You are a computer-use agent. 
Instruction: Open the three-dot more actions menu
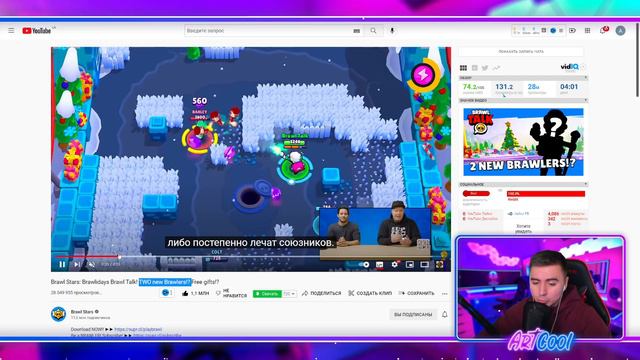point(444,293)
